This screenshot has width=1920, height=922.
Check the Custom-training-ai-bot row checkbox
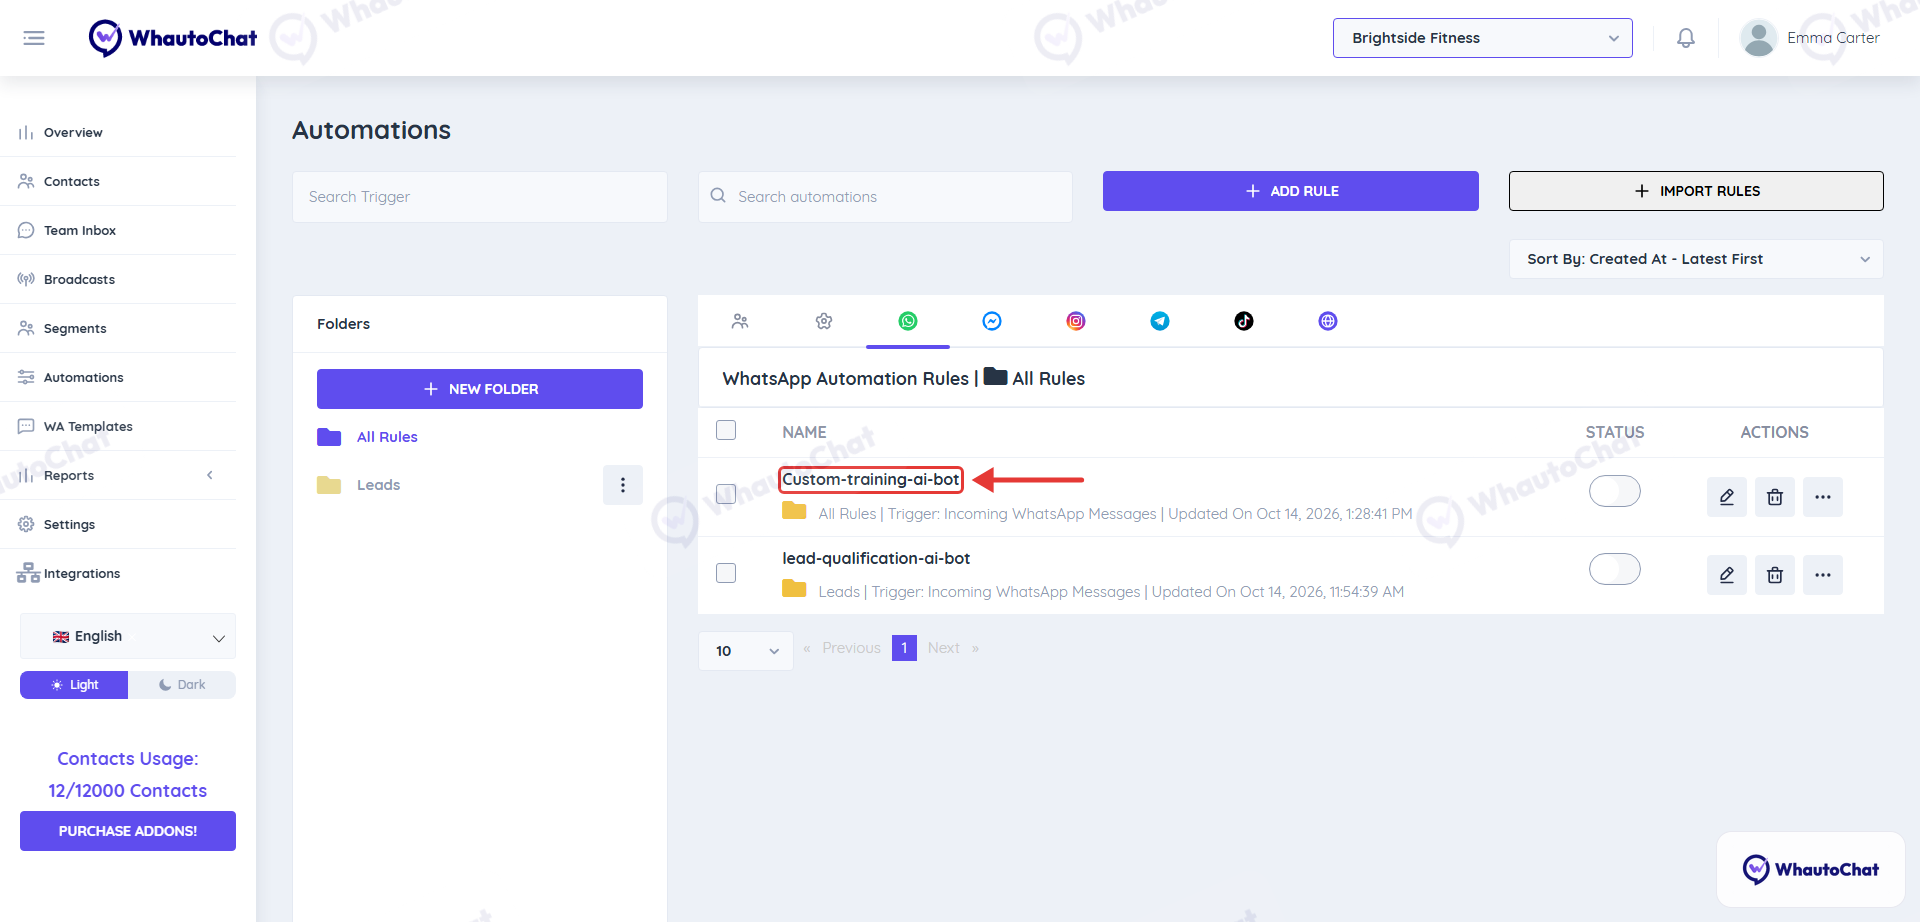pos(726,494)
